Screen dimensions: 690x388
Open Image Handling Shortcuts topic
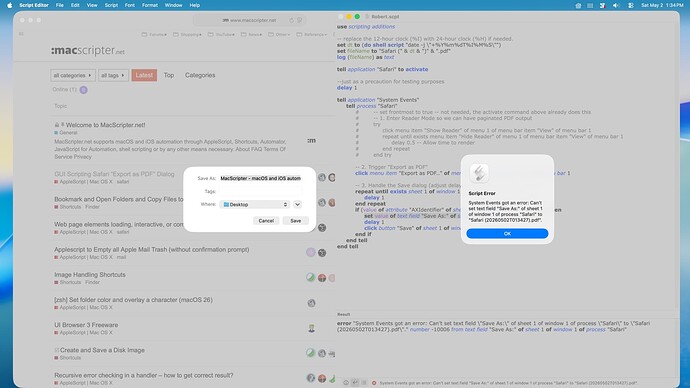pos(90,275)
